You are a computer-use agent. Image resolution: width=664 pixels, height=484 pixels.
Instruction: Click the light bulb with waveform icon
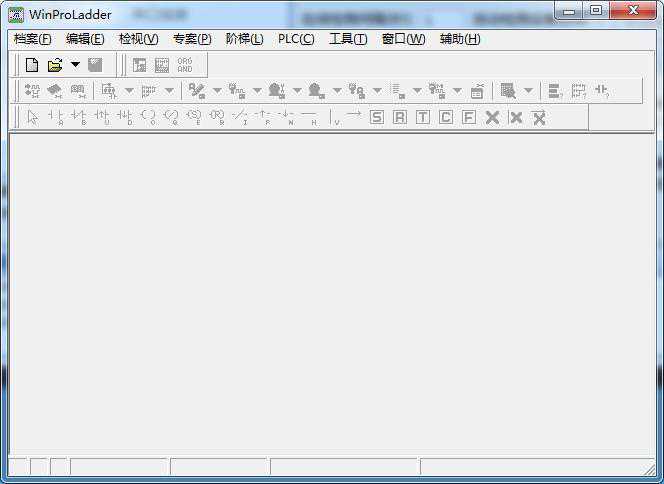(x=437, y=91)
